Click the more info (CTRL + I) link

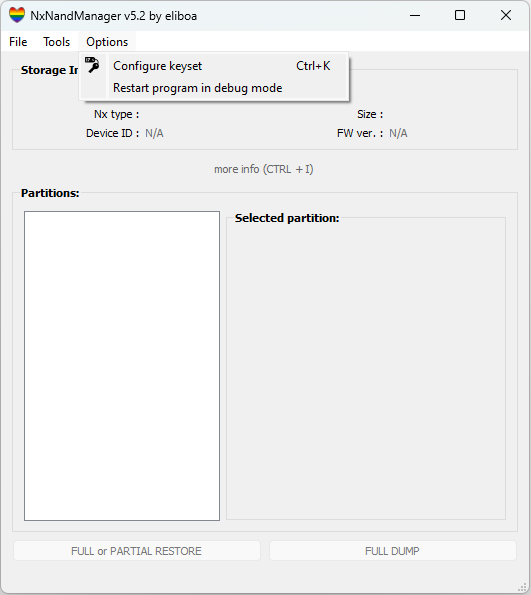264,169
